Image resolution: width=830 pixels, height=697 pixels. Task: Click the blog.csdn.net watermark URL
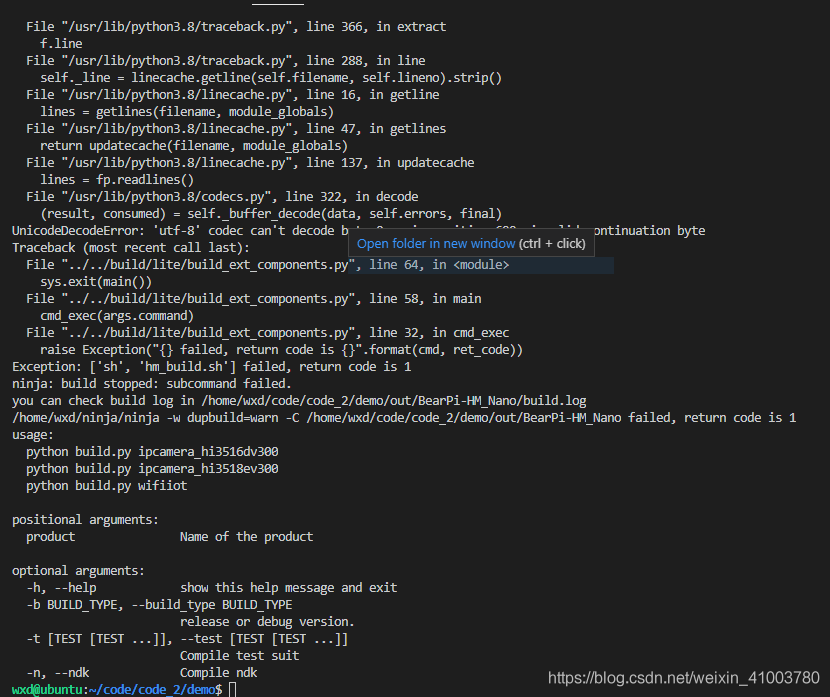[x=683, y=677]
